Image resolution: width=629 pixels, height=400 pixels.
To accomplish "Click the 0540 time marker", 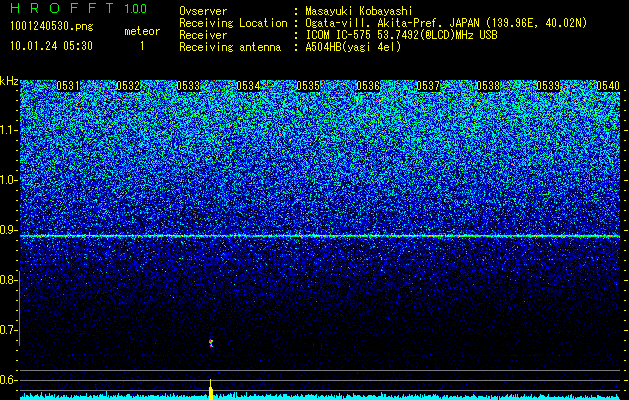I will click(x=608, y=86).
